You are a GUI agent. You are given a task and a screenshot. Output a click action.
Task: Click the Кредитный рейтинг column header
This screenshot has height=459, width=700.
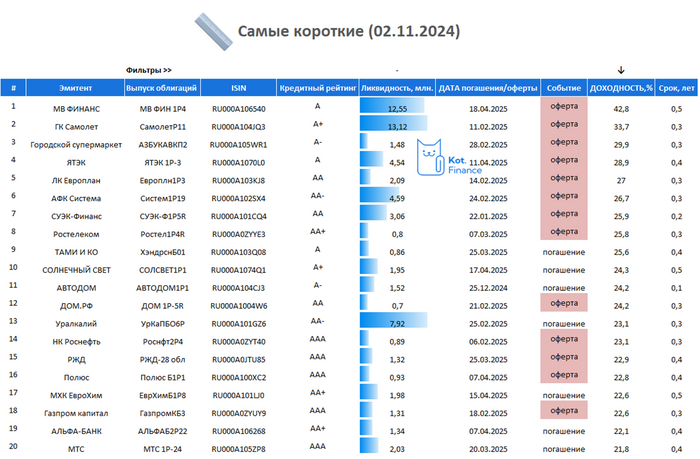pyautogui.click(x=317, y=88)
